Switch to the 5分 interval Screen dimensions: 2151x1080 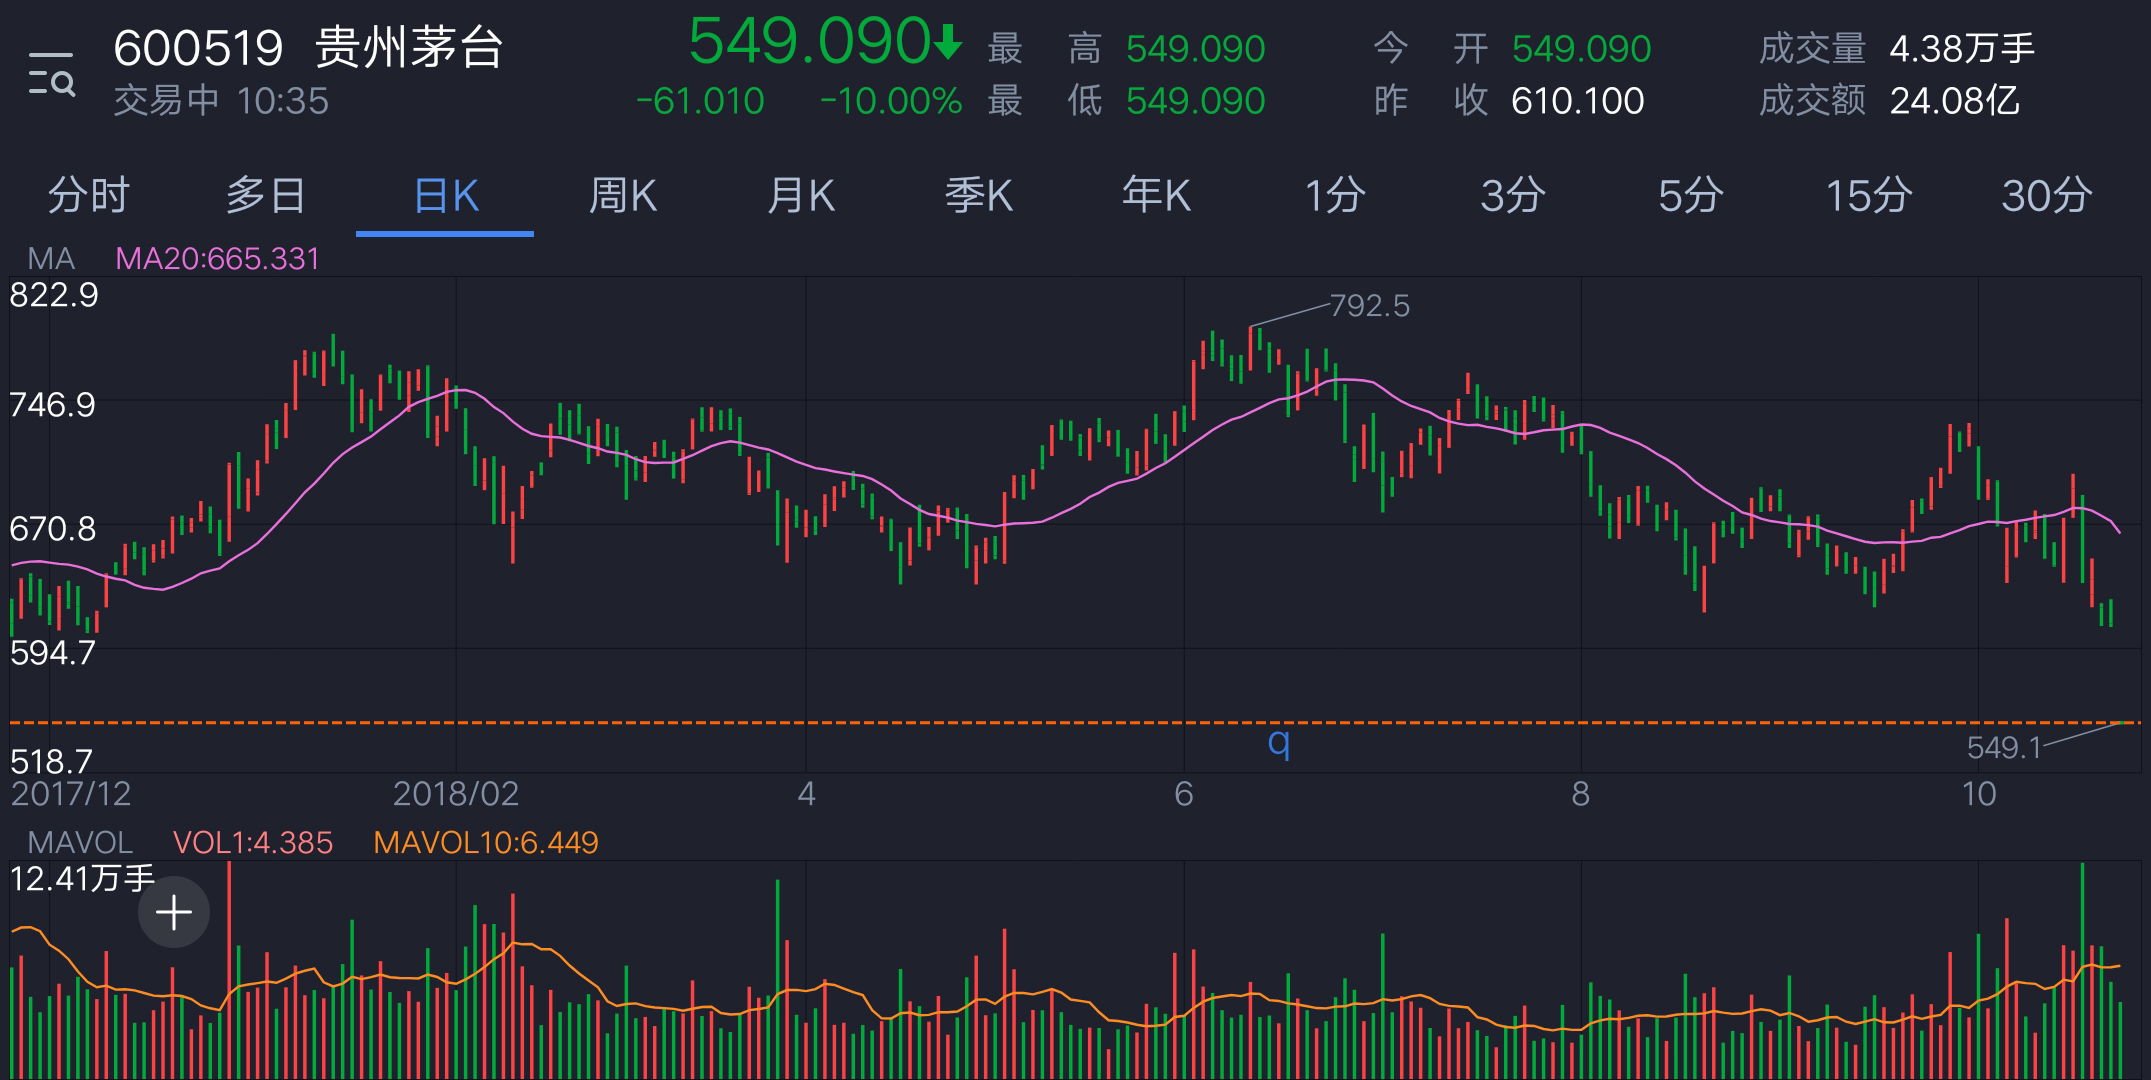click(x=1690, y=195)
